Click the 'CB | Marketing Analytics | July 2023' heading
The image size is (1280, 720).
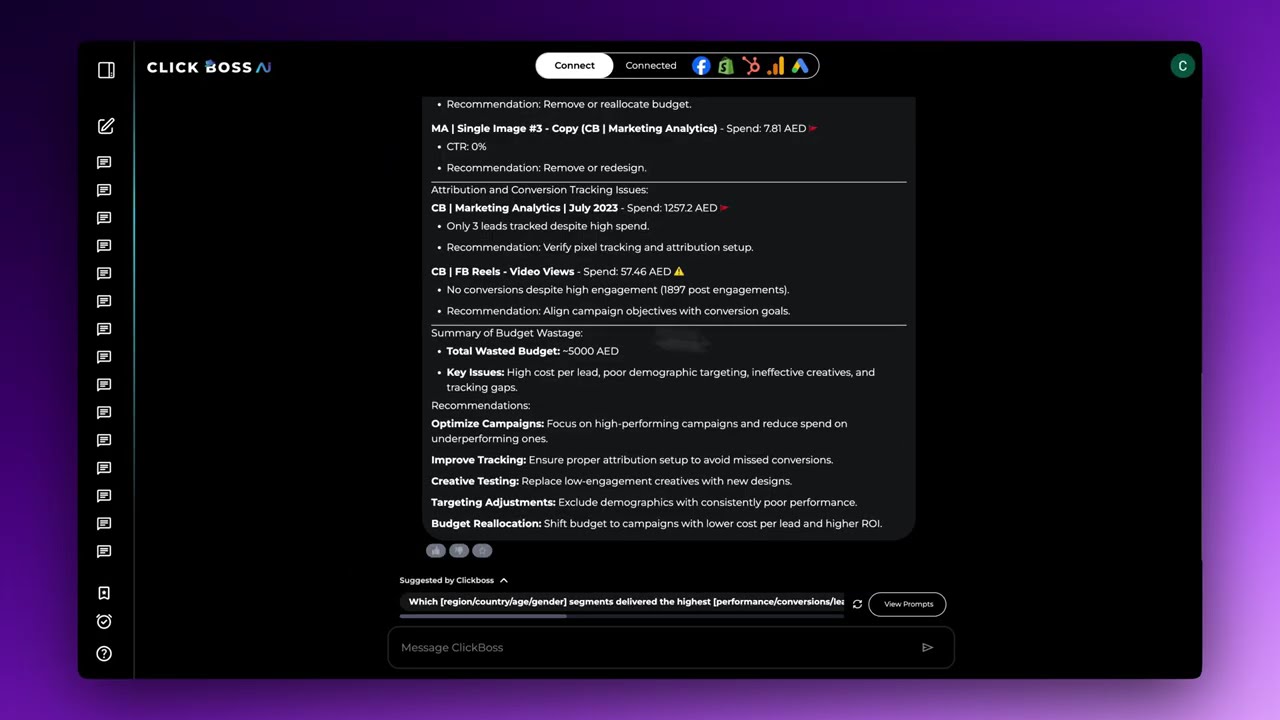(x=524, y=208)
